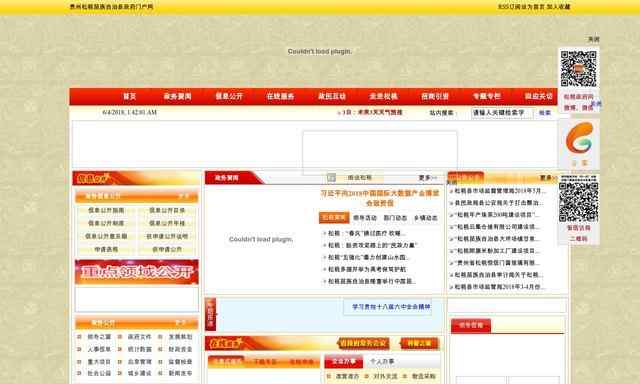Open 信息公开年报 link
The width and height of the screenshot is (640, 384).
(x=167, y=223)
